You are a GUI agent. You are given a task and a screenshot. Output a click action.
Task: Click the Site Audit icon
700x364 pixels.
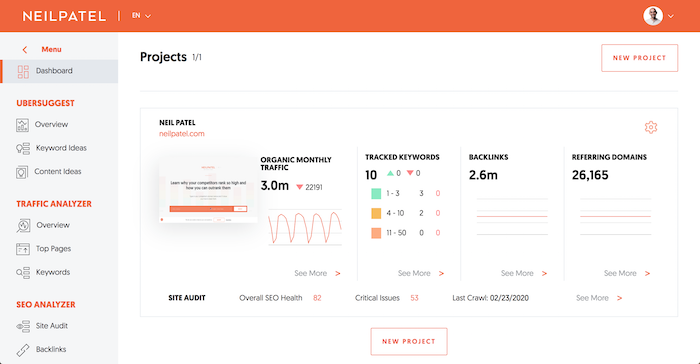point(23,326)
